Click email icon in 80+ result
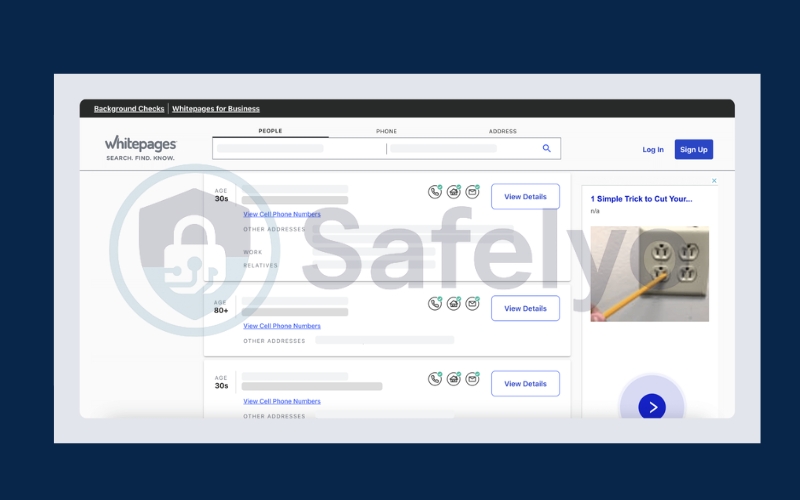 pyautogui.click(x=472, y=304)
